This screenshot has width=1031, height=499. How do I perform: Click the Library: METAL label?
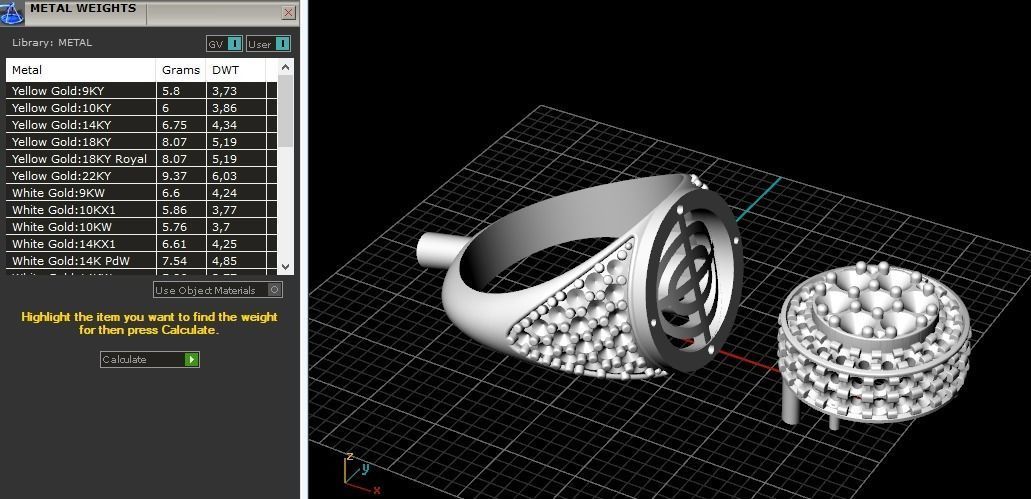[x=52, y=43]
